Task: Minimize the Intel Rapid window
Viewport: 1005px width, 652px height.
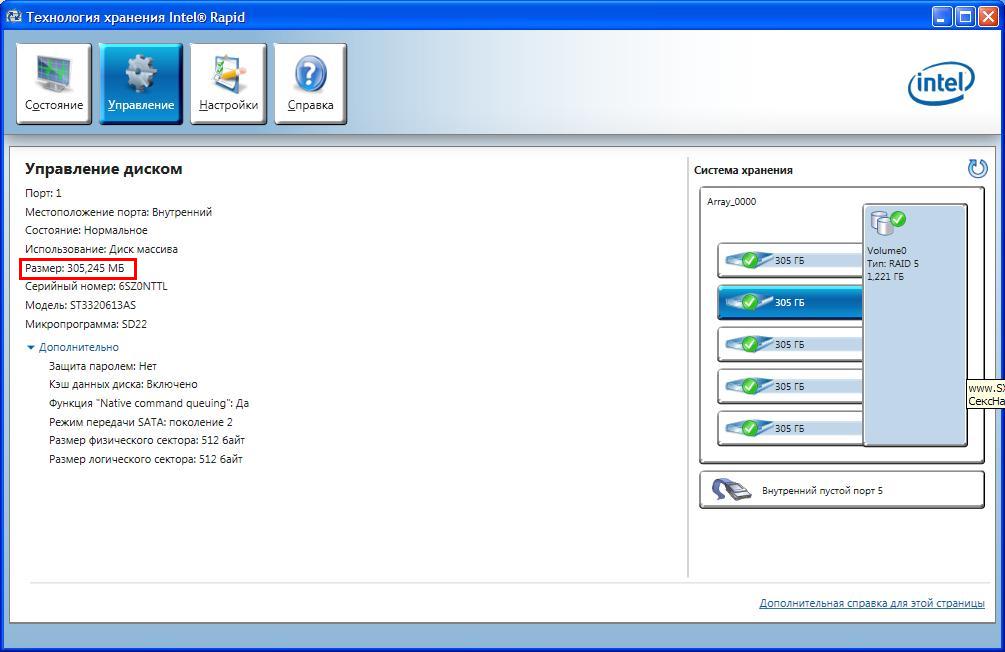Action: coord(942,17)
